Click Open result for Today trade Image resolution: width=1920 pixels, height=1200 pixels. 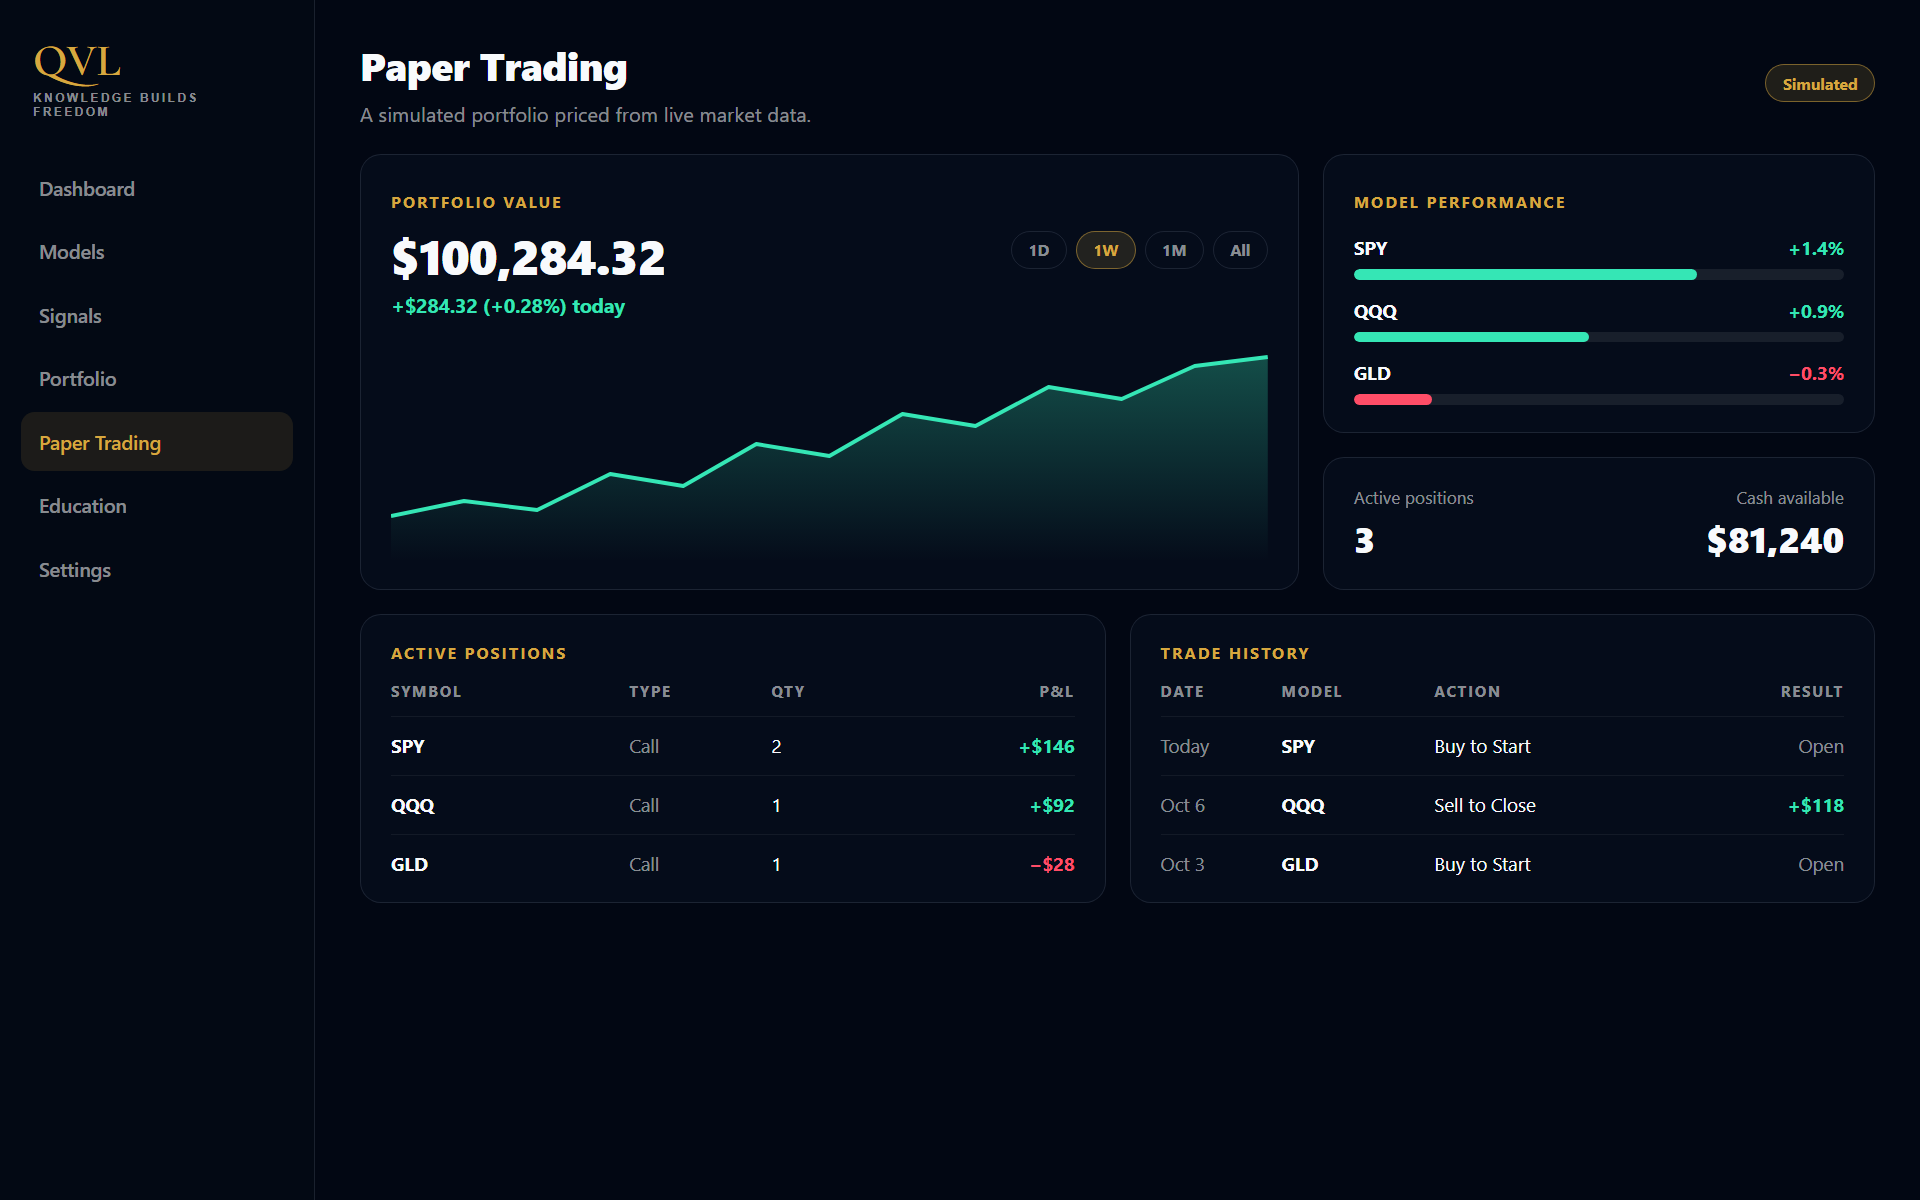[1821, 746]
